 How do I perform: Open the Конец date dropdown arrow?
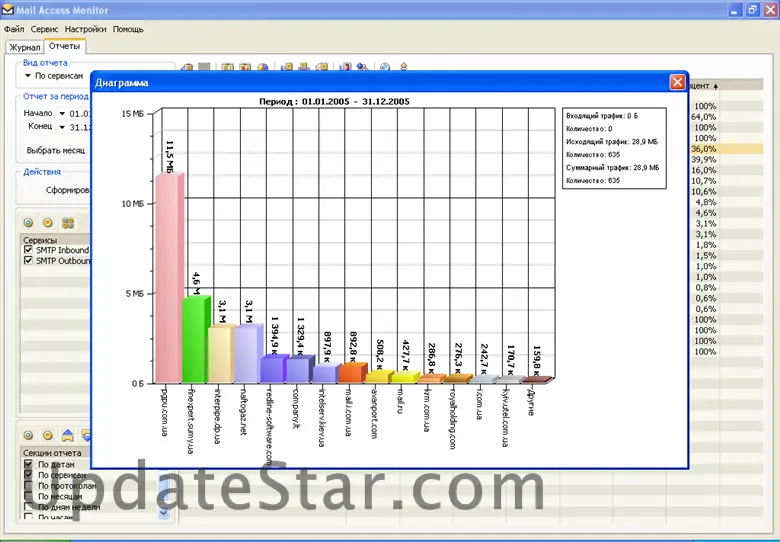click(62, 127)
